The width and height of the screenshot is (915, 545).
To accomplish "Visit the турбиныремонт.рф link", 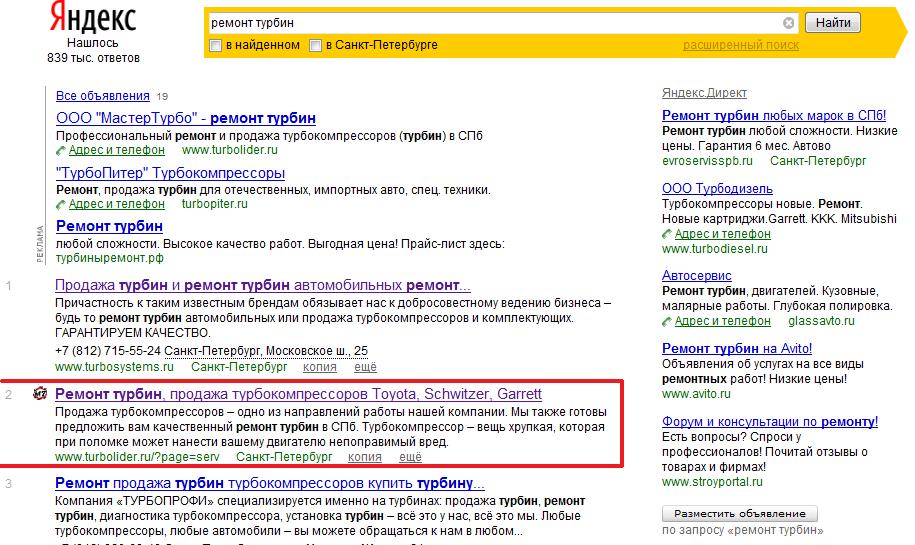I will coord(110,258).
